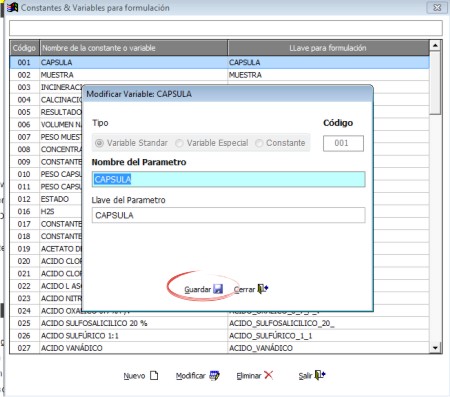Viewport: 450px width, 397px height.
Task: Click the Llave del Parametro input field
Action: [x=228, y=215]
